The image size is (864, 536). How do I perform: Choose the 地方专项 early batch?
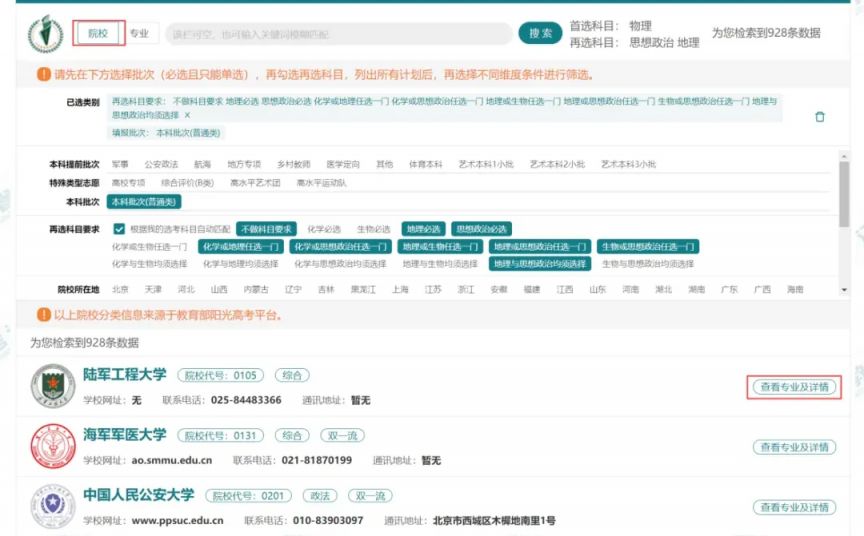(x=244, y=164)
